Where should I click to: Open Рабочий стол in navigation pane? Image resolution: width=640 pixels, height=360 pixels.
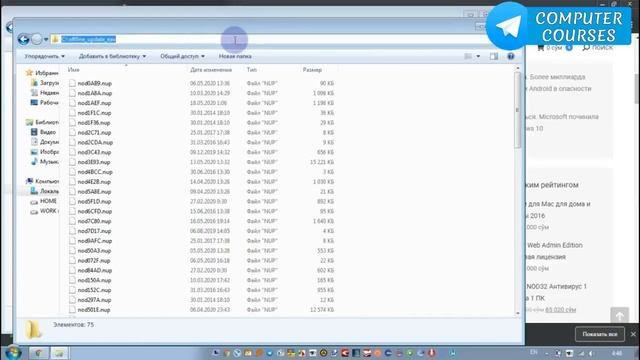pos(45,102)
